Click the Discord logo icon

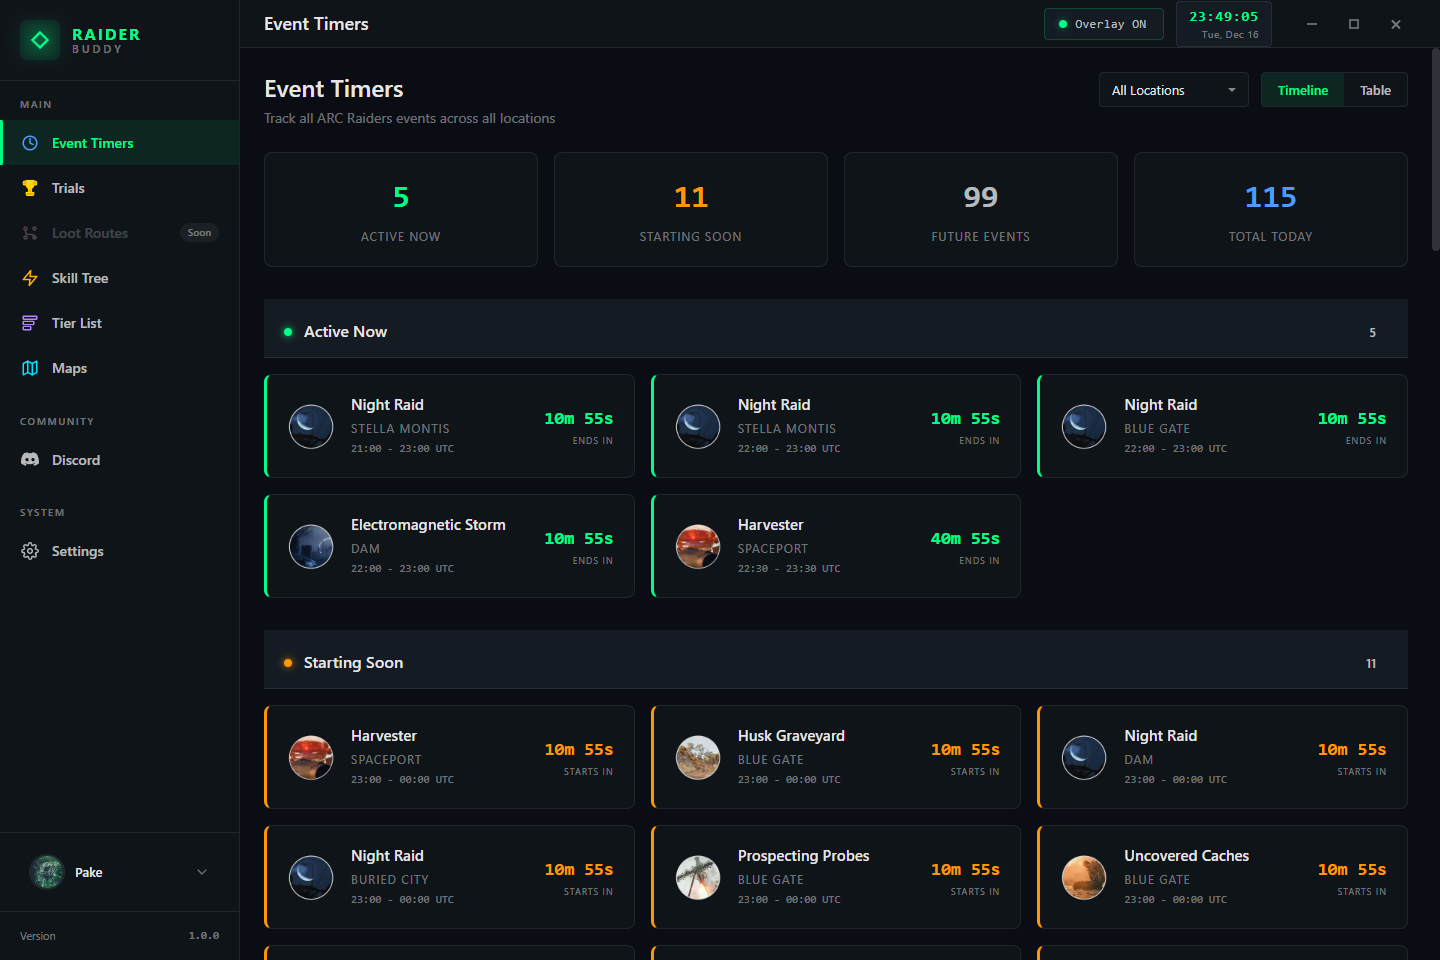[x=30, y=460]
